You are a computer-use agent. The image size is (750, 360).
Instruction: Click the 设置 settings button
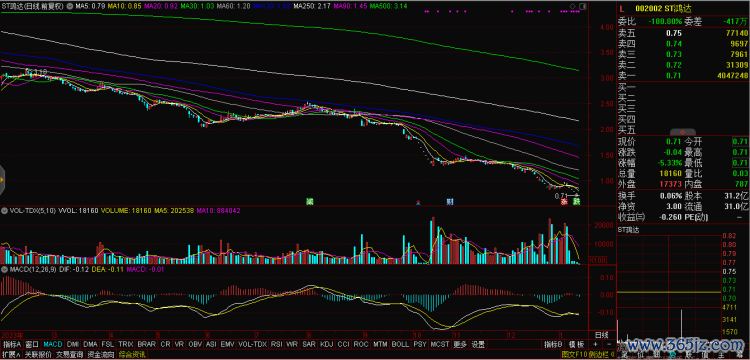pos(478,344)
